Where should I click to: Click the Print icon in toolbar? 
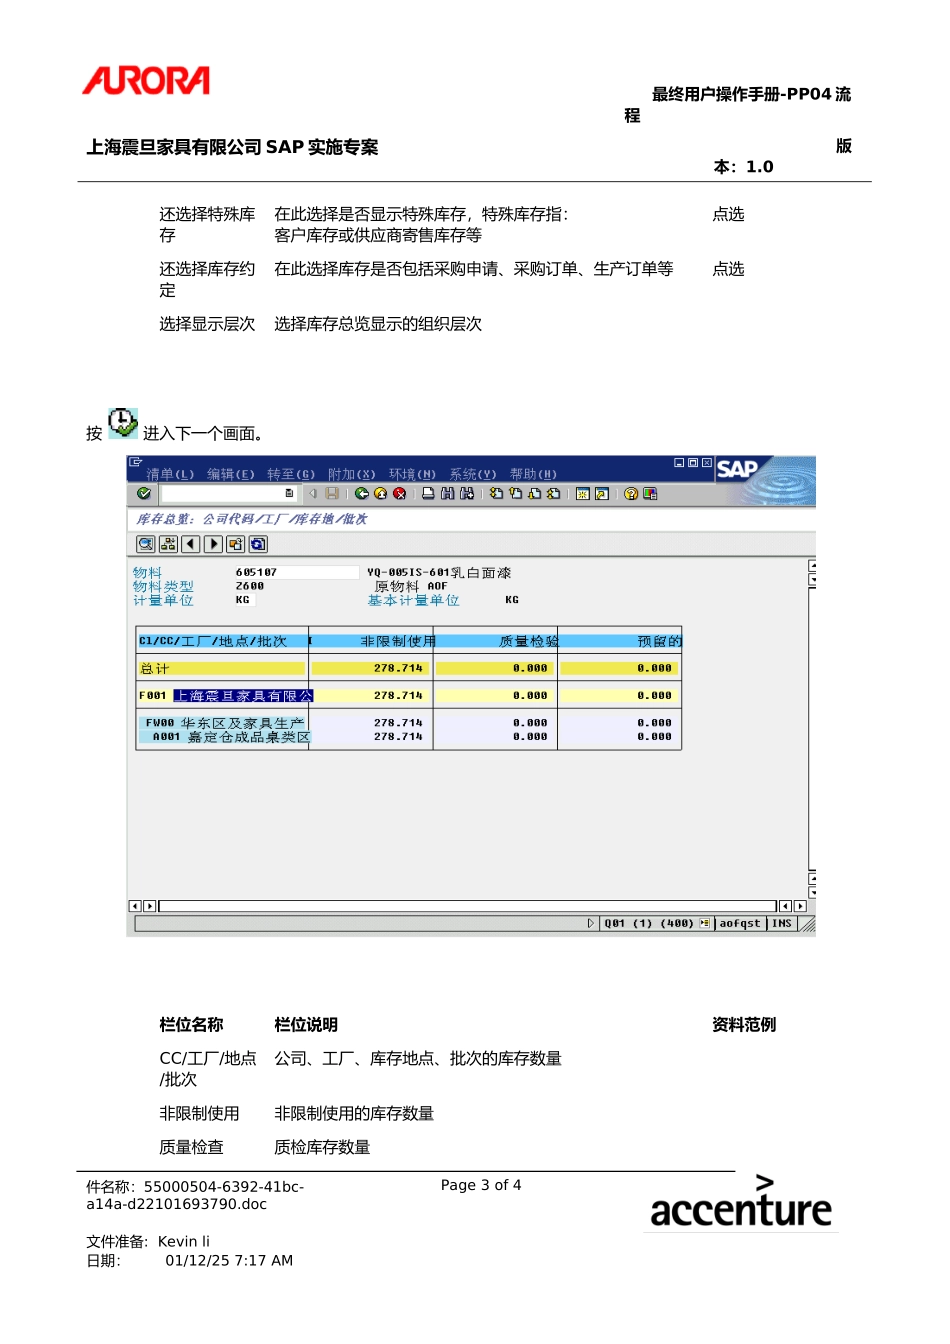(428, 494)
